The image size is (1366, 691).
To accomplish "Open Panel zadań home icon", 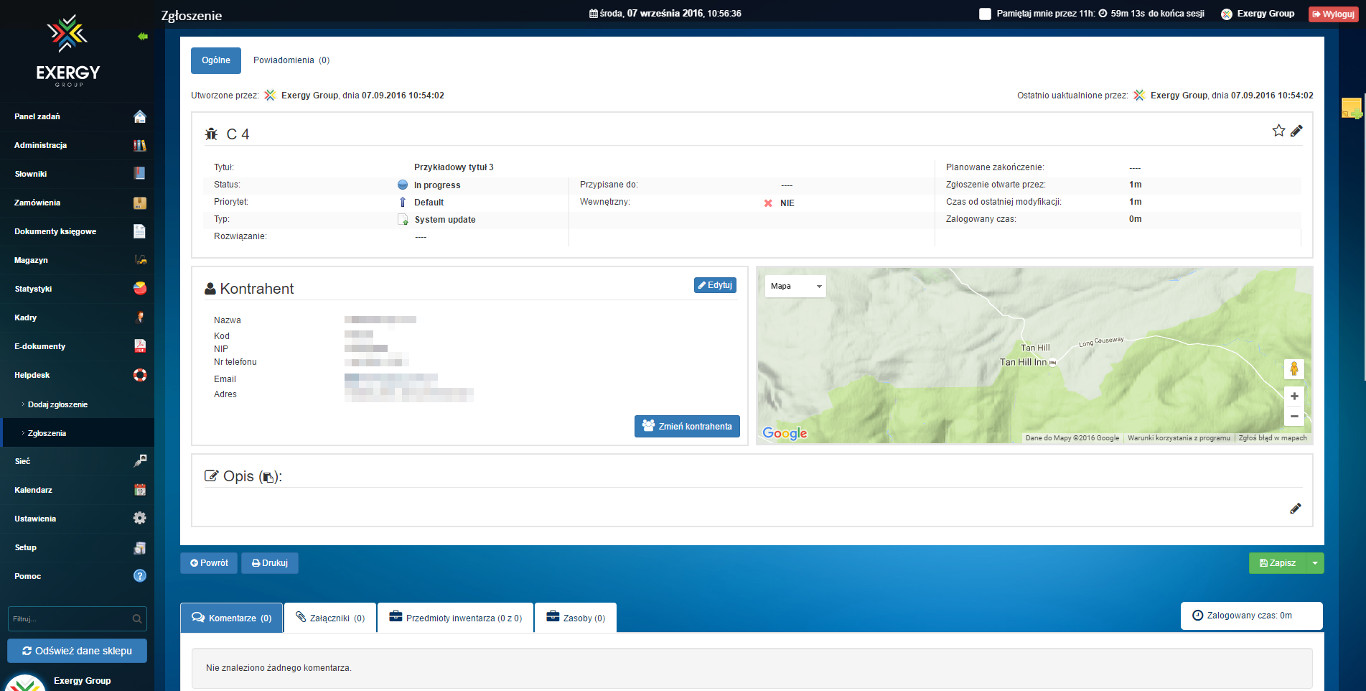I will [140, 117].
